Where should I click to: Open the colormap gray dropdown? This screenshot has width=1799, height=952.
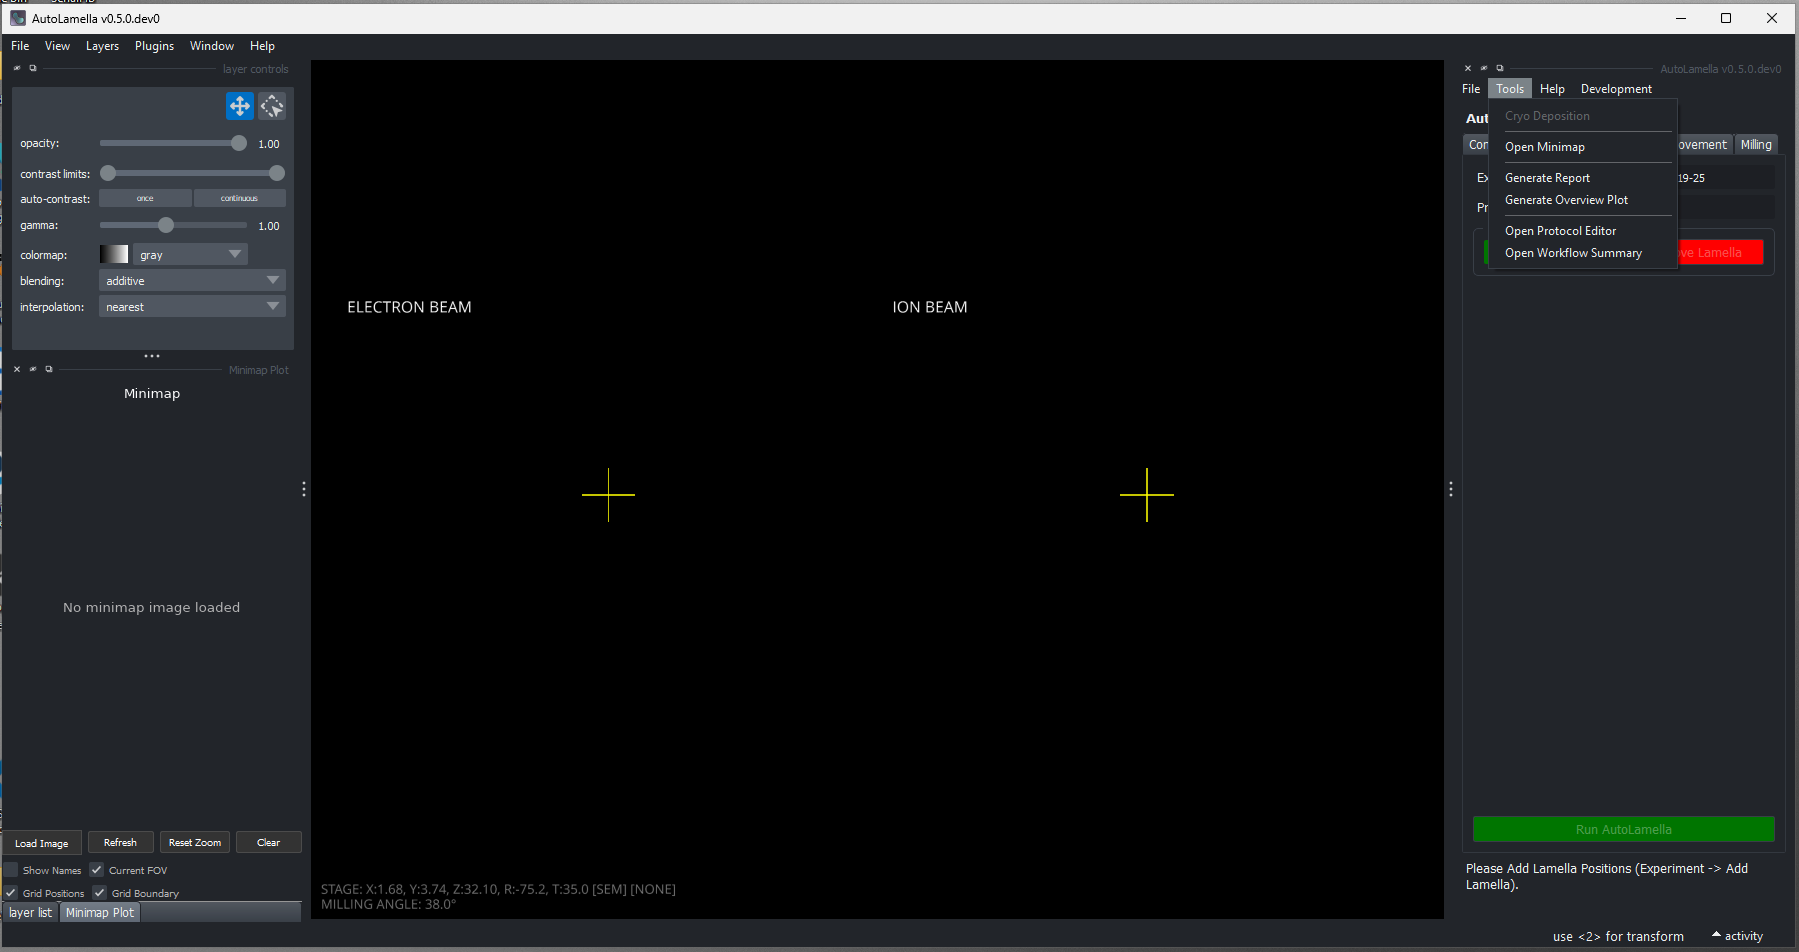point(190,255)
